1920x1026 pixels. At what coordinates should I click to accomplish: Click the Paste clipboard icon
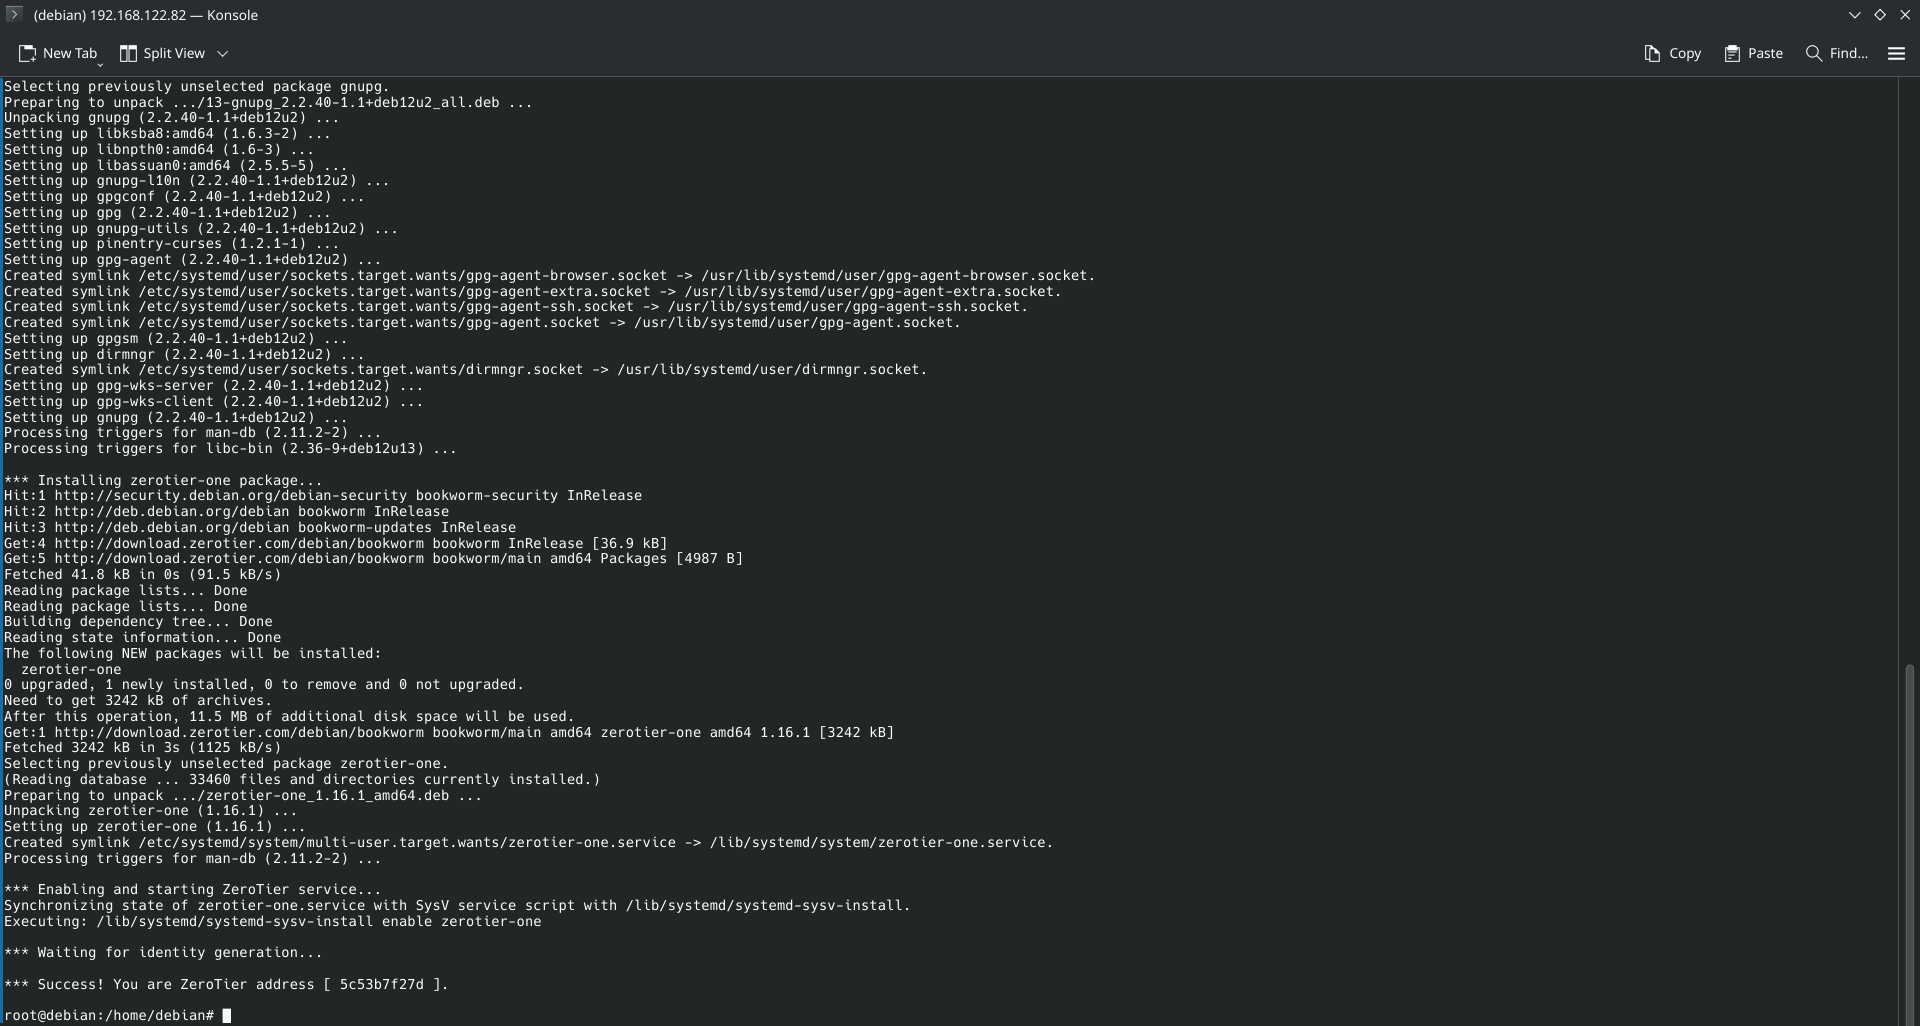1732,54
